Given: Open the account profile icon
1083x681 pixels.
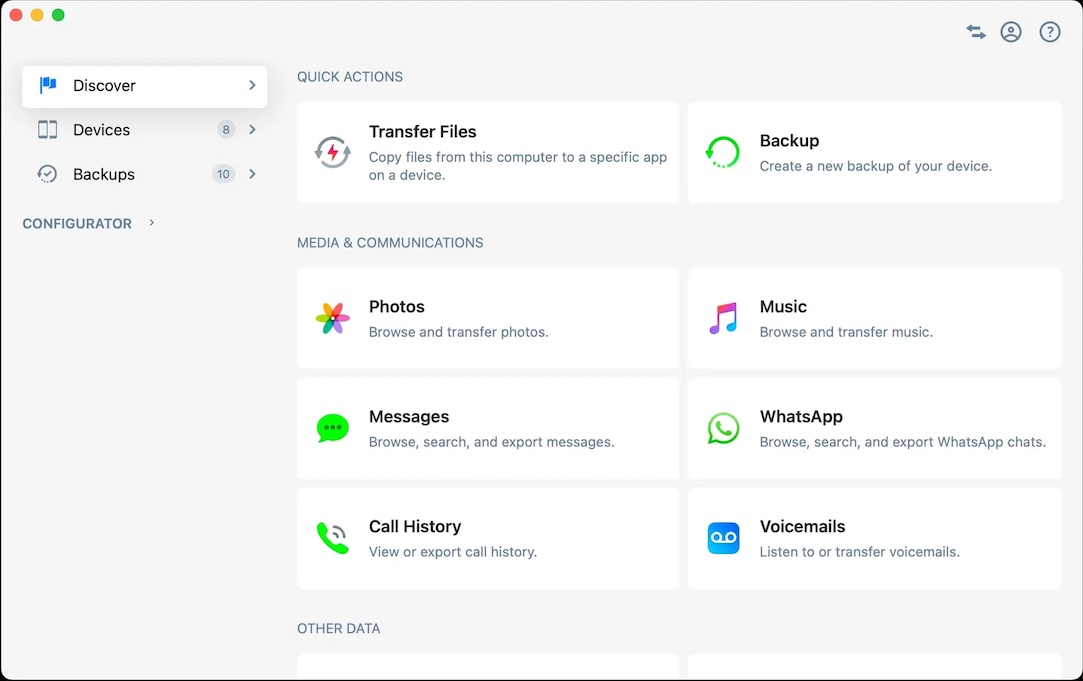Looking at the screenshot, I should 1011,32.
